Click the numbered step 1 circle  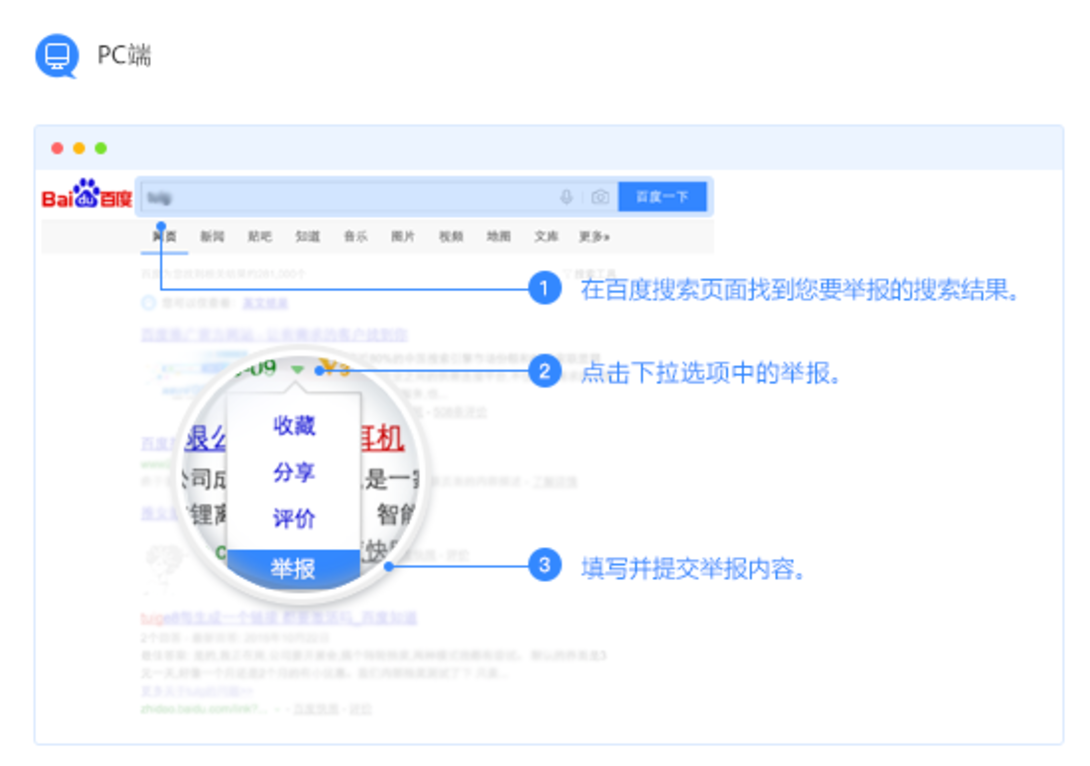[x=544, y=288]
